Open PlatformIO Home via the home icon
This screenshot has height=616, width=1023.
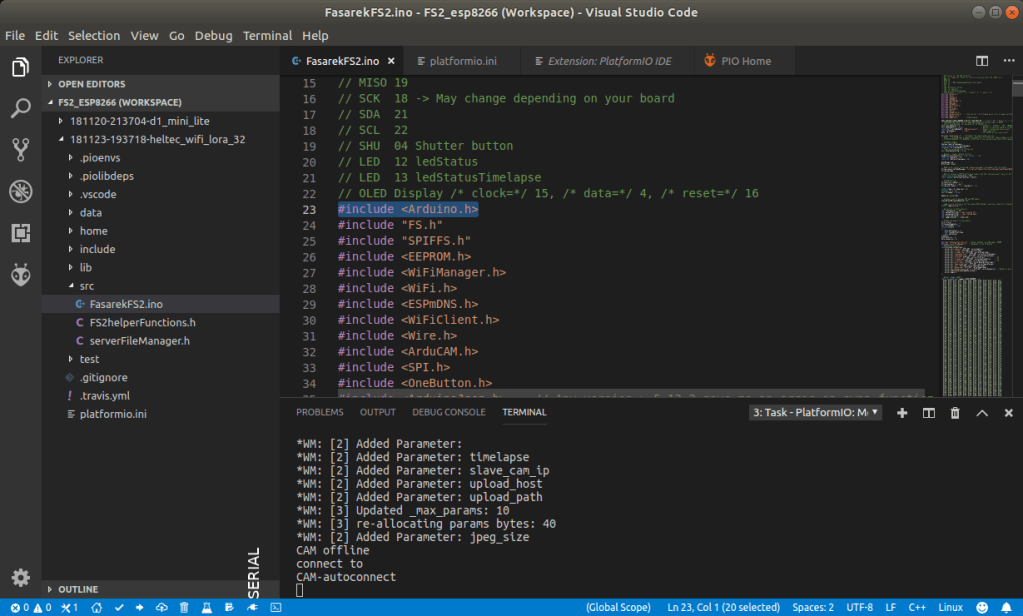click(x=97, y=607)
